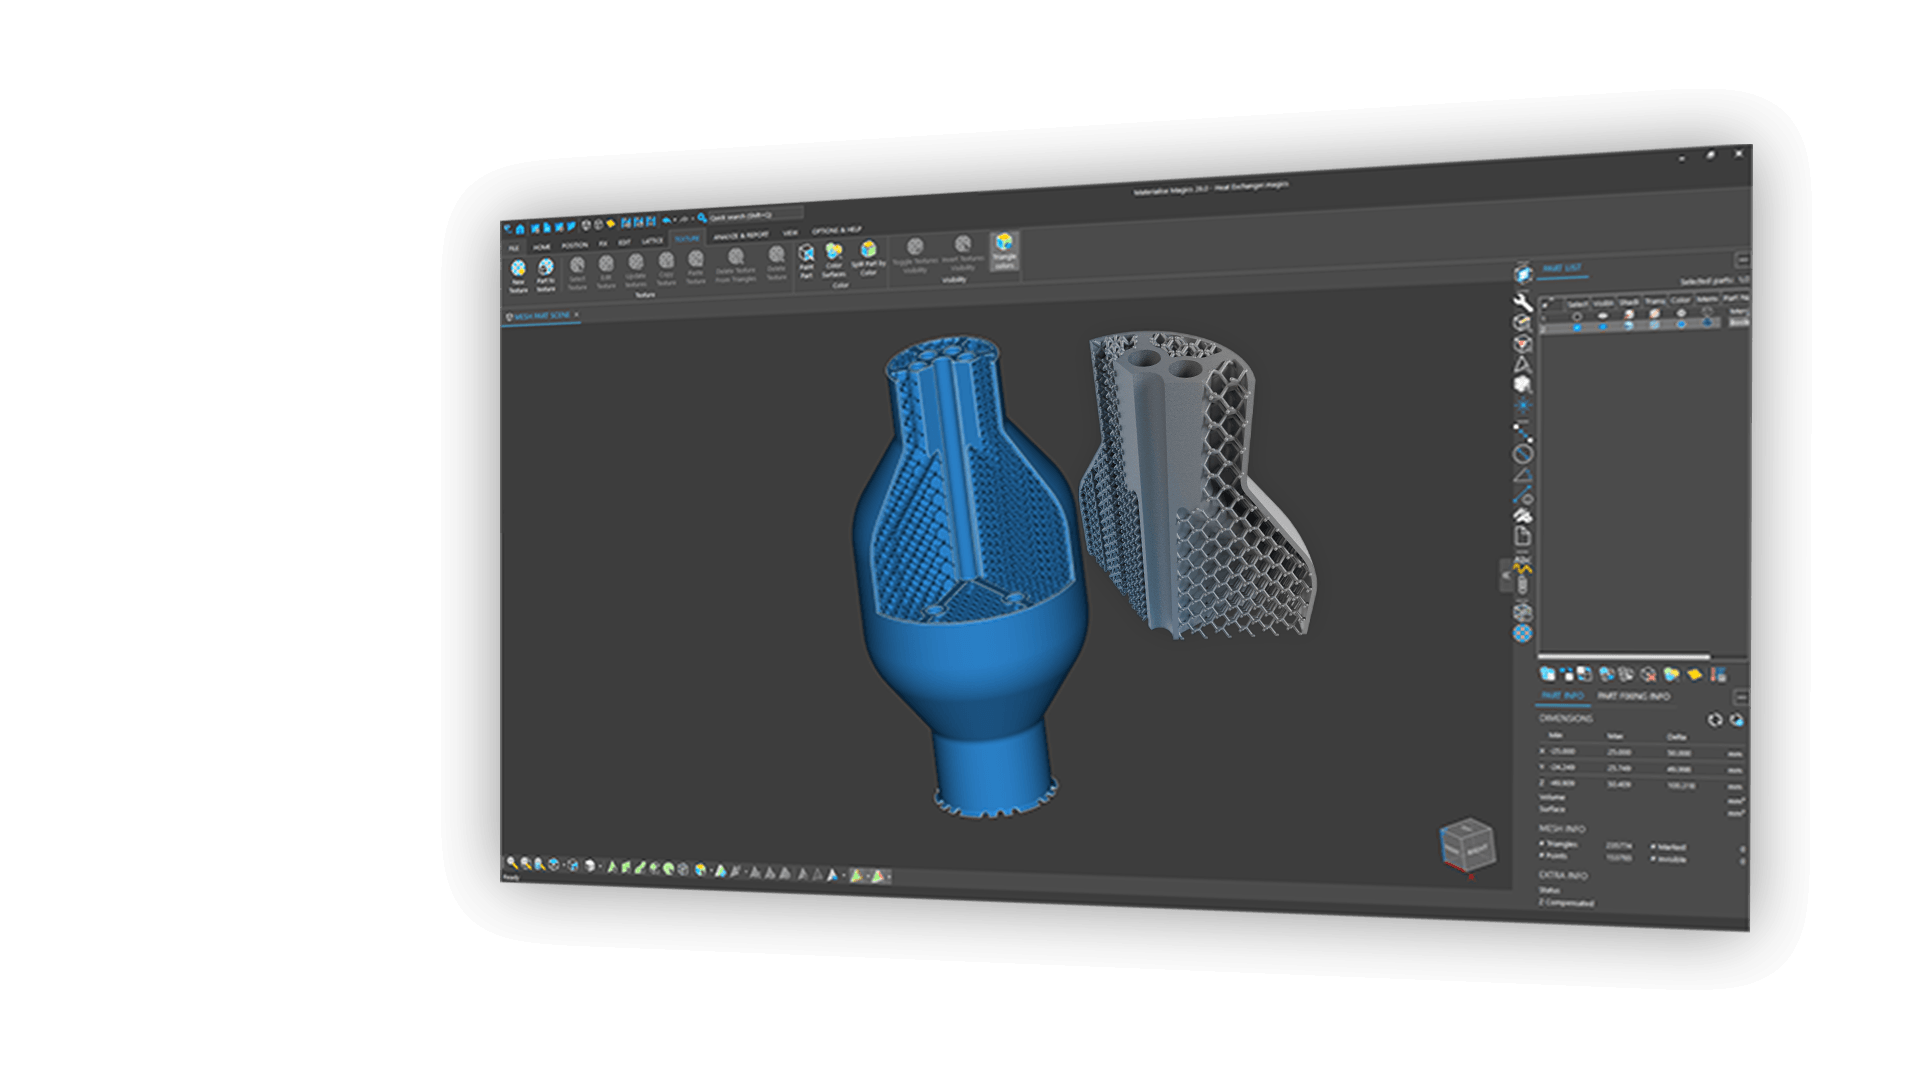This screenshot has width=1920, height=1080.
Task: Close the Mesh Part Scene tab
Action: (577, 315)
